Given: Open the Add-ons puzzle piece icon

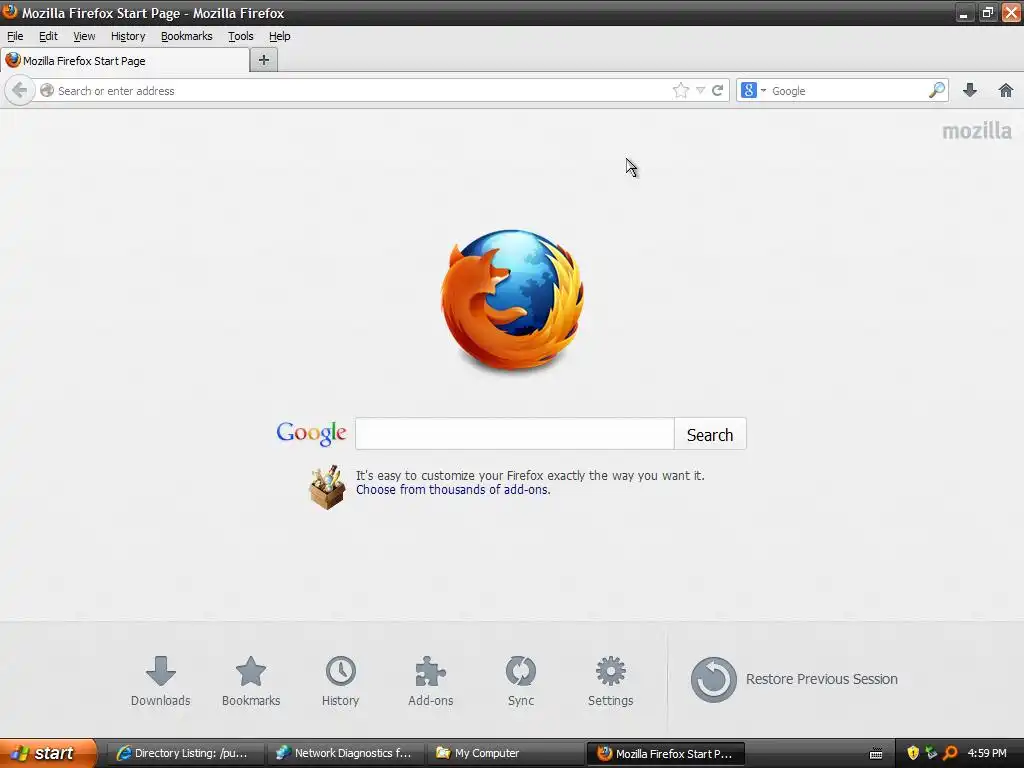Looking at the screenshot, I should (430, 681).
